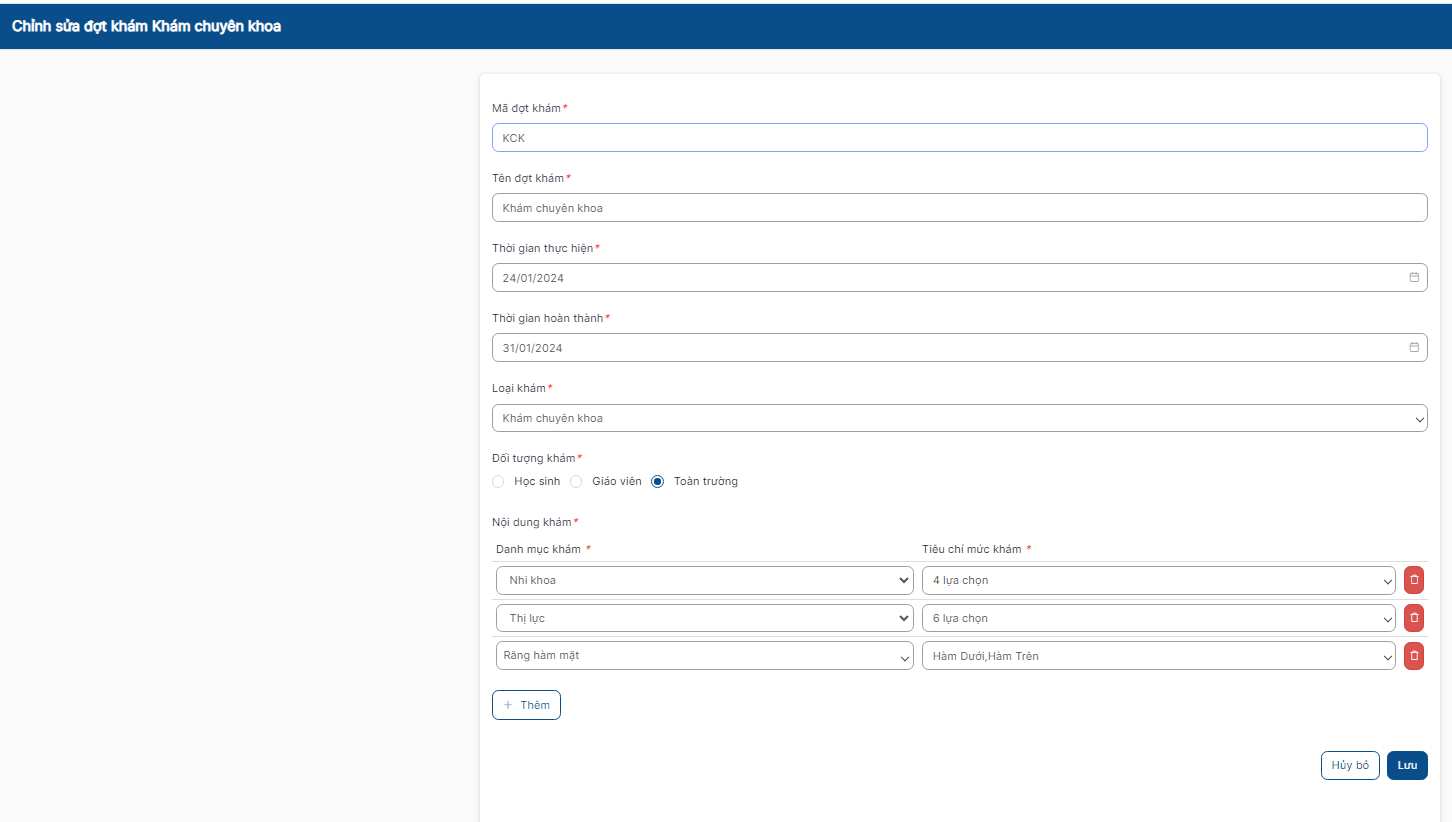
Task: Click the Thêm button to add row
Action: point(526,705)
